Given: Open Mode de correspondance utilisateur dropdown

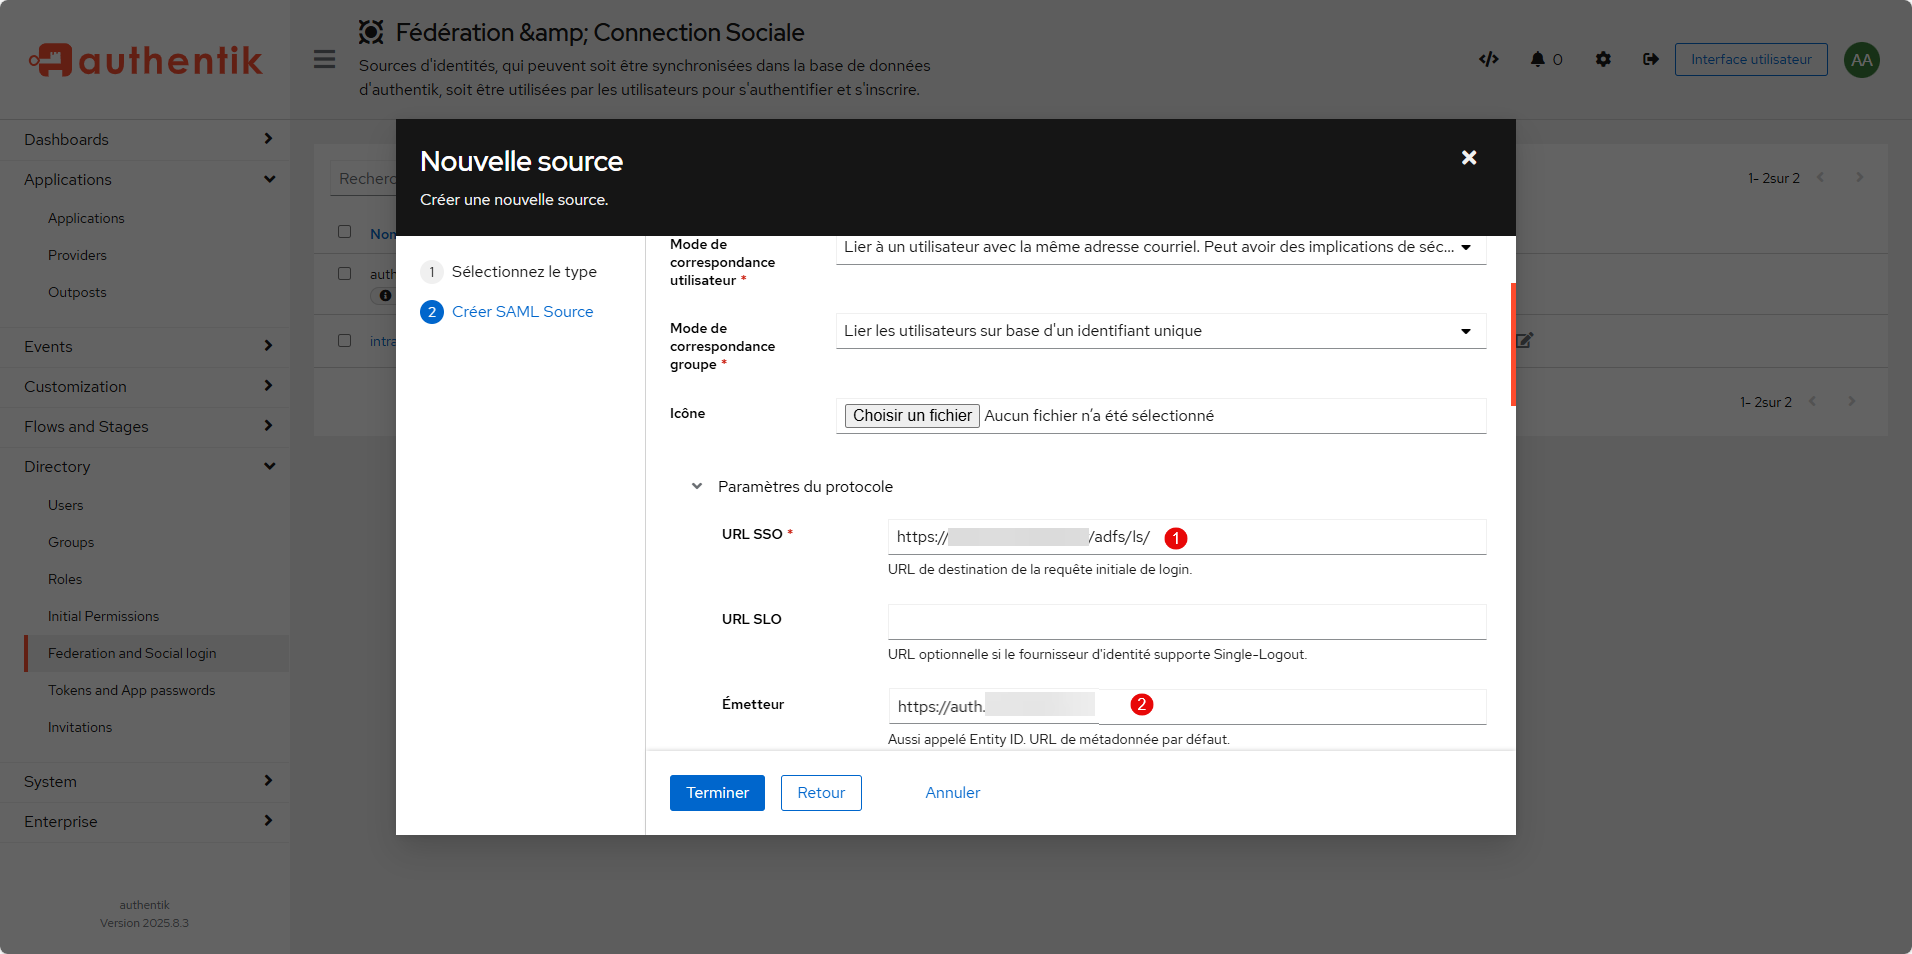Looking at the screenshot, I should pos(1160,248).
